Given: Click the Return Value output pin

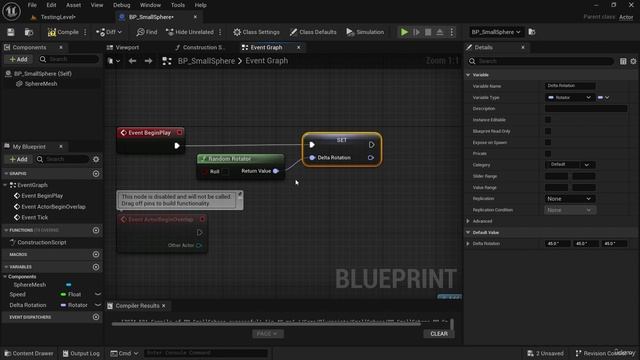Looking at the screenshot, I should 276,171.
